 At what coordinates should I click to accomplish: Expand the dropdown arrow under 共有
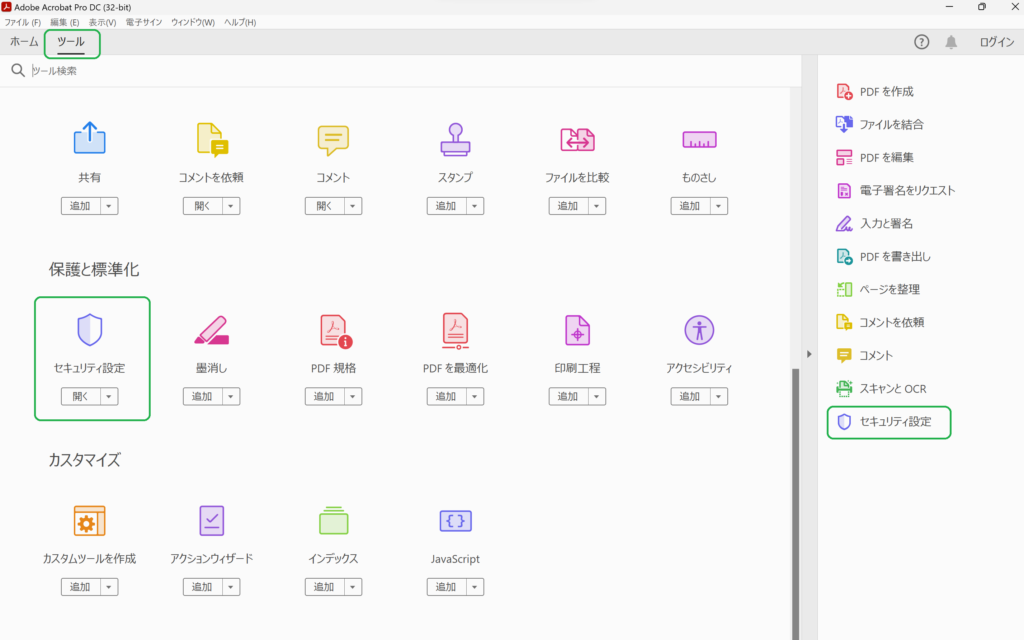109,206
